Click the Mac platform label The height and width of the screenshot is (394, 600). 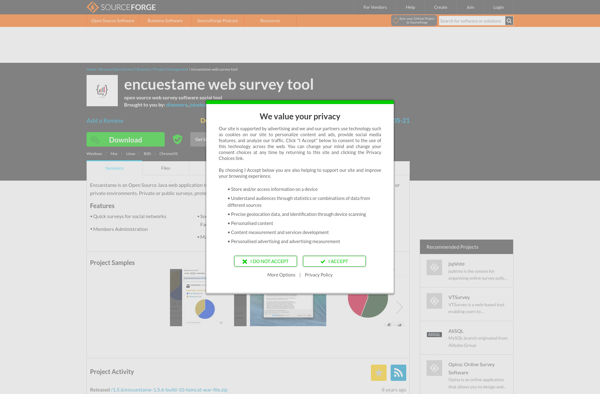[114, 154]
